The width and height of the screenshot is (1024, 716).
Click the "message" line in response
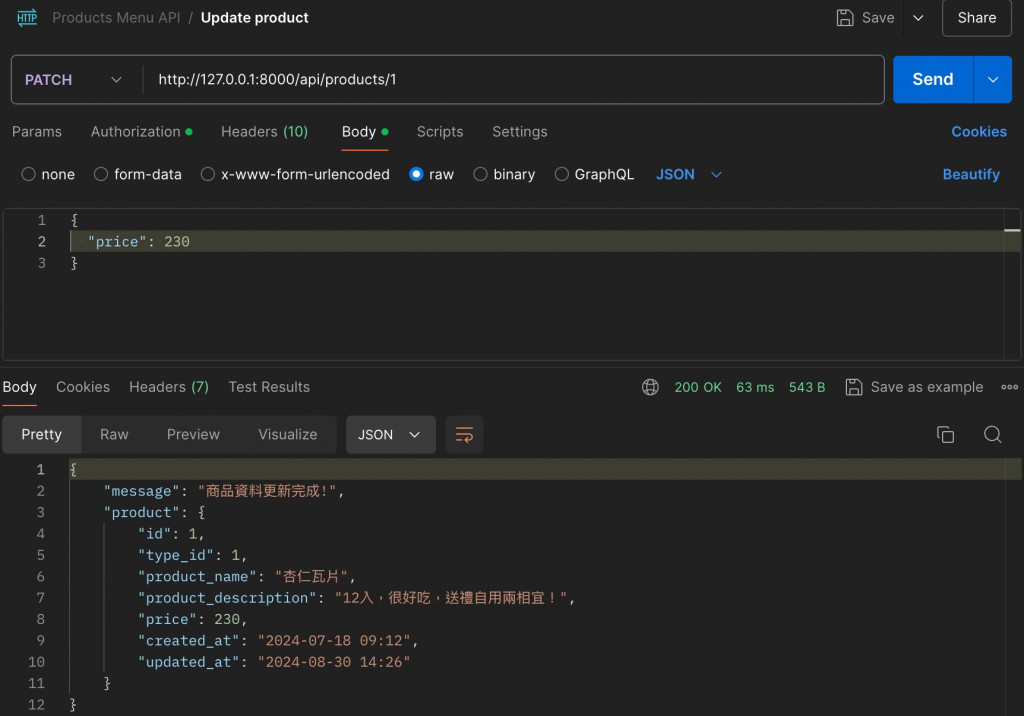224,491
